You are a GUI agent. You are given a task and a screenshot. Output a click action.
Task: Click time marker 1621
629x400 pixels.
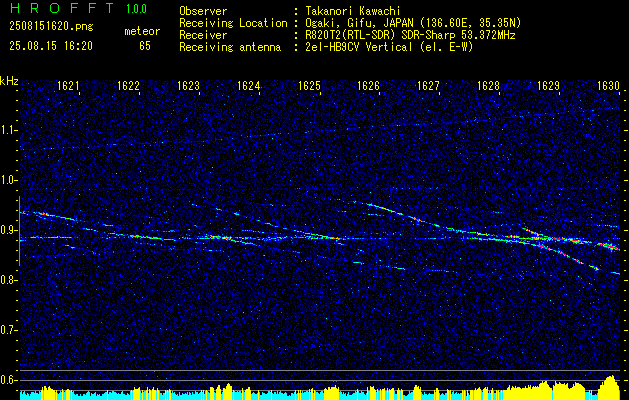pos(68,86)
